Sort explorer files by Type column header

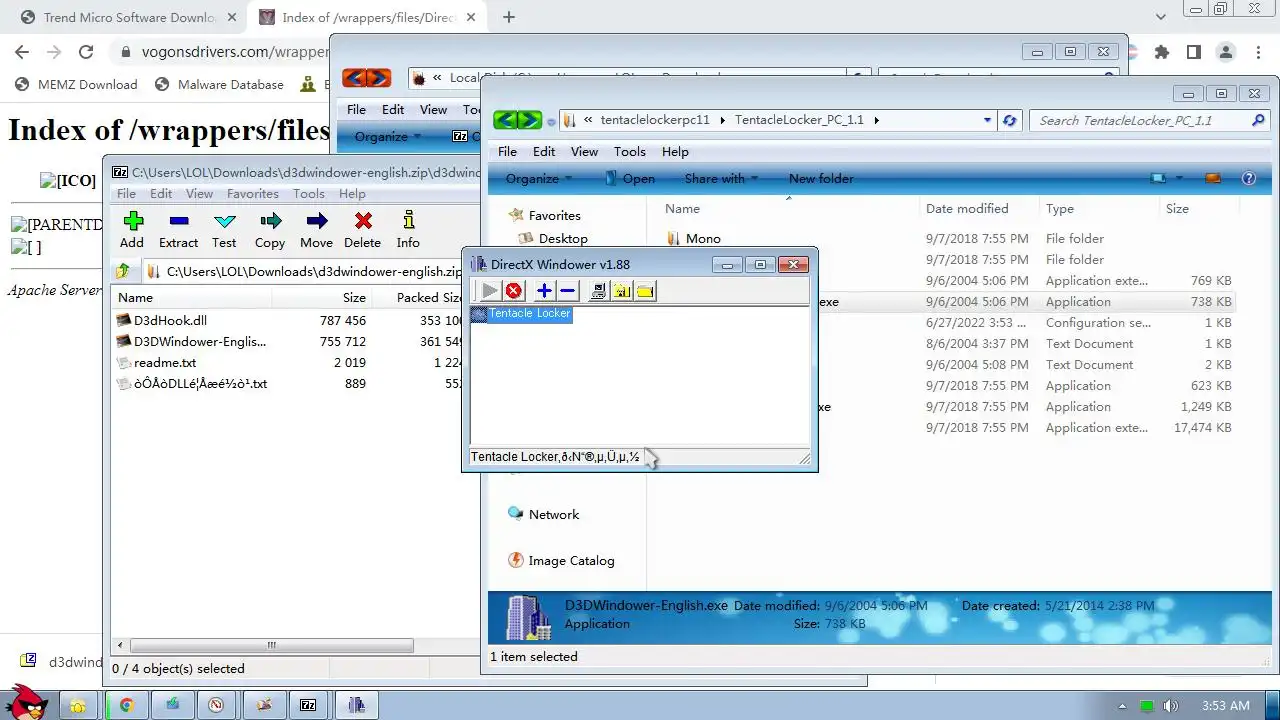point(1060,209)
